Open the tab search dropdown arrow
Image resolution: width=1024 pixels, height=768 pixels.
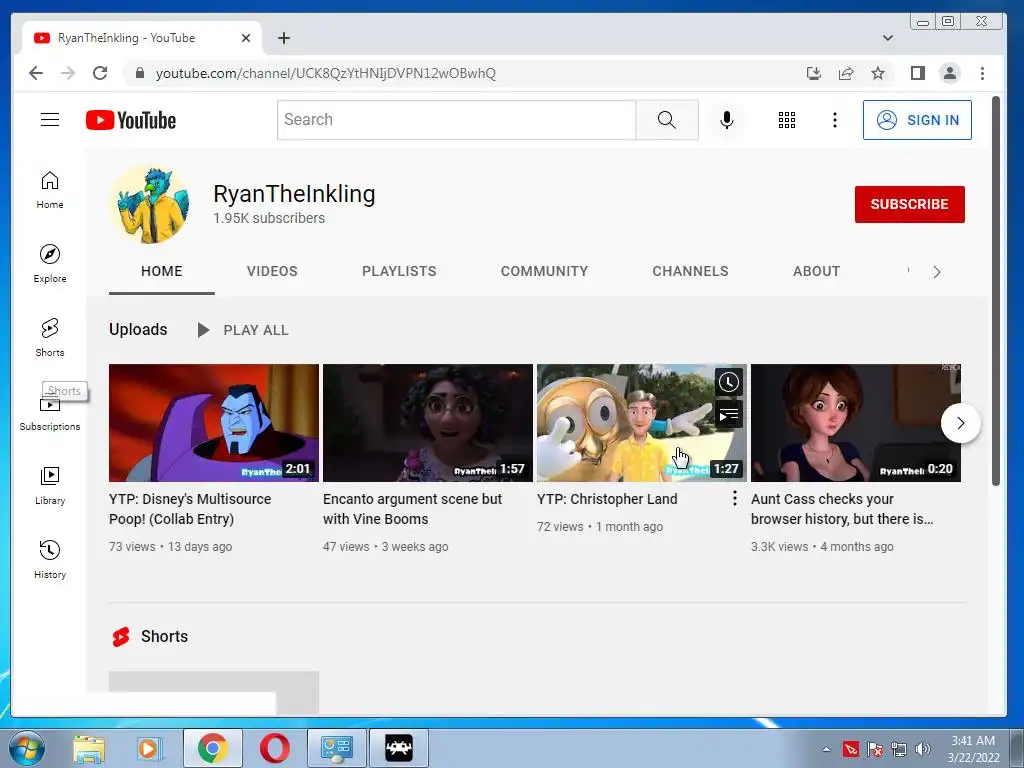[x=888, y=38]
